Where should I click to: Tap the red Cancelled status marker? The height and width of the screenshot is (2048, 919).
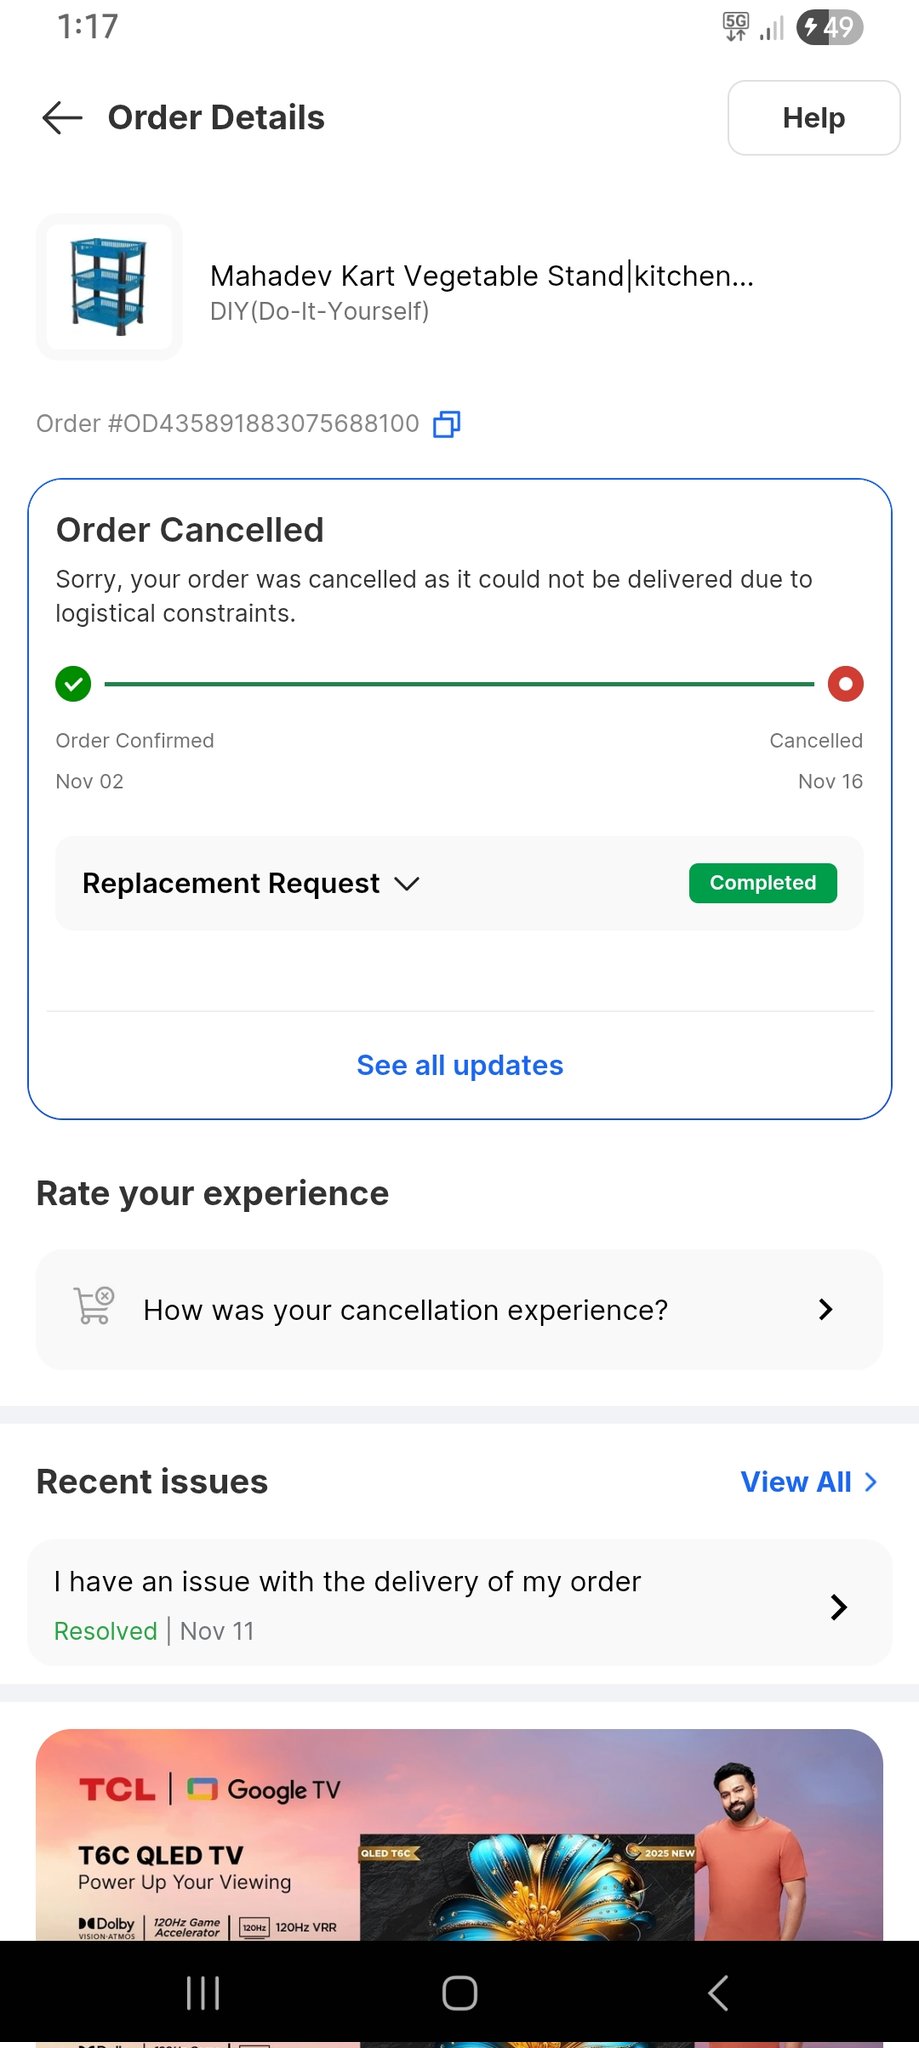pyautogui.click(x=845, y=684)
